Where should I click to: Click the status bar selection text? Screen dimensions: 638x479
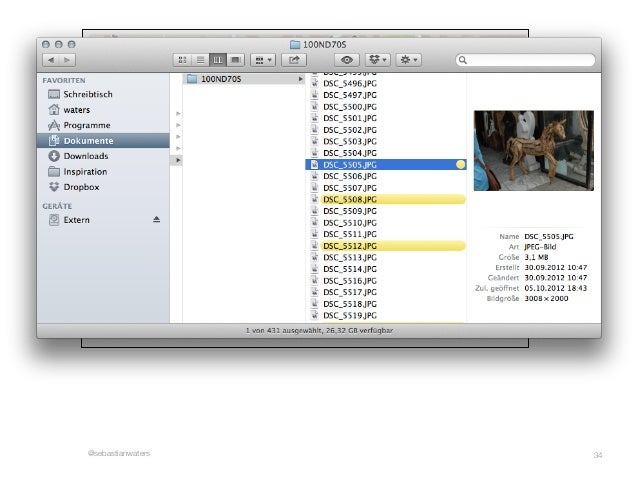coord(319,331)
